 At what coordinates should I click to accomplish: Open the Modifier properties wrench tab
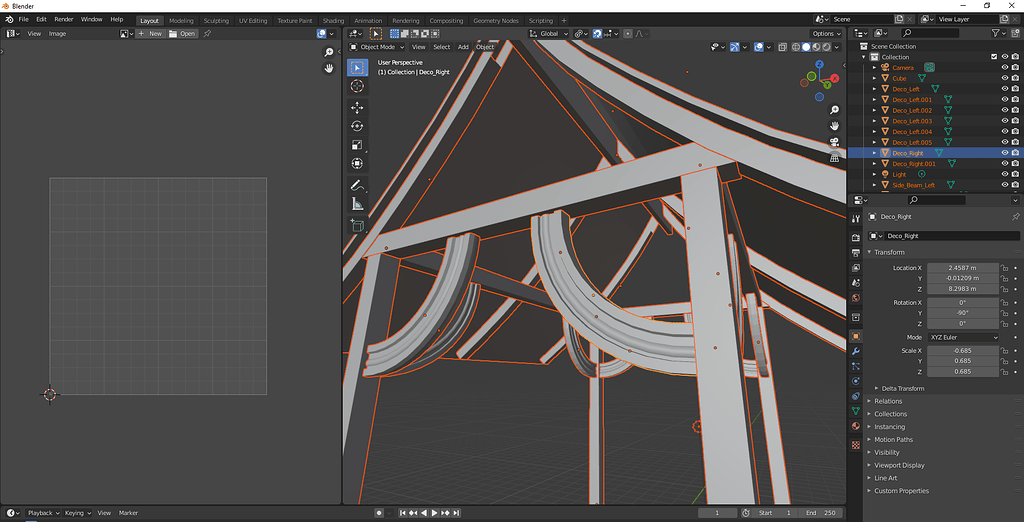coord(856,351)
